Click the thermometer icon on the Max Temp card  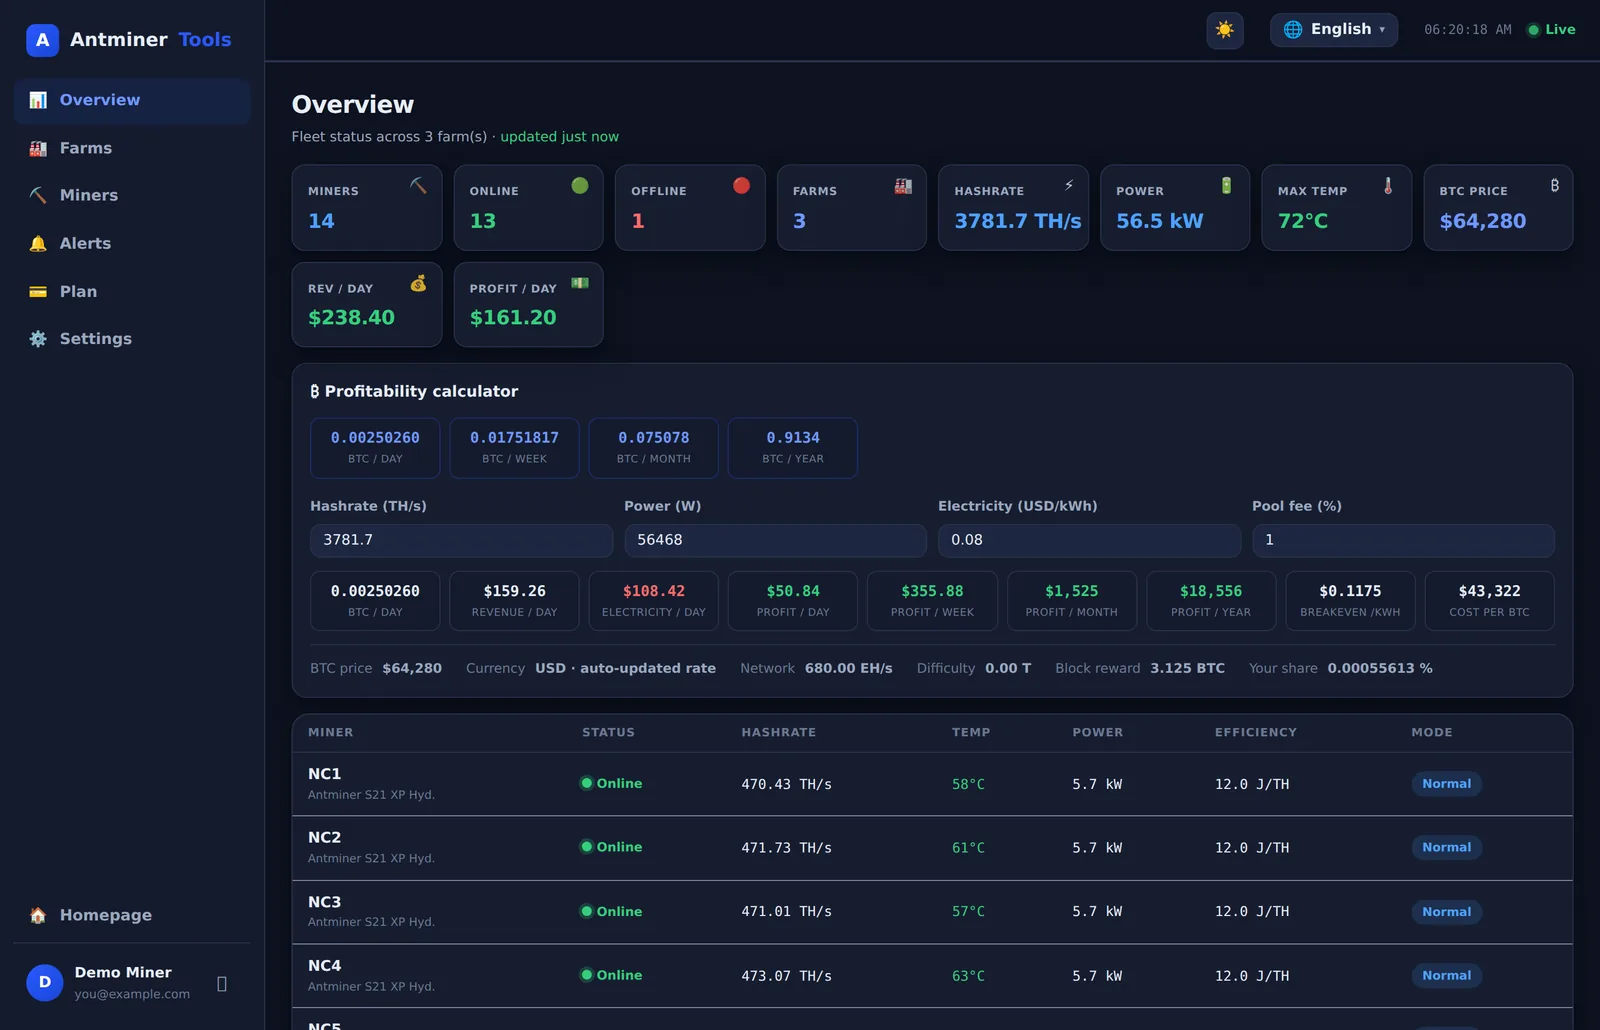click(x=1388, y=185)
